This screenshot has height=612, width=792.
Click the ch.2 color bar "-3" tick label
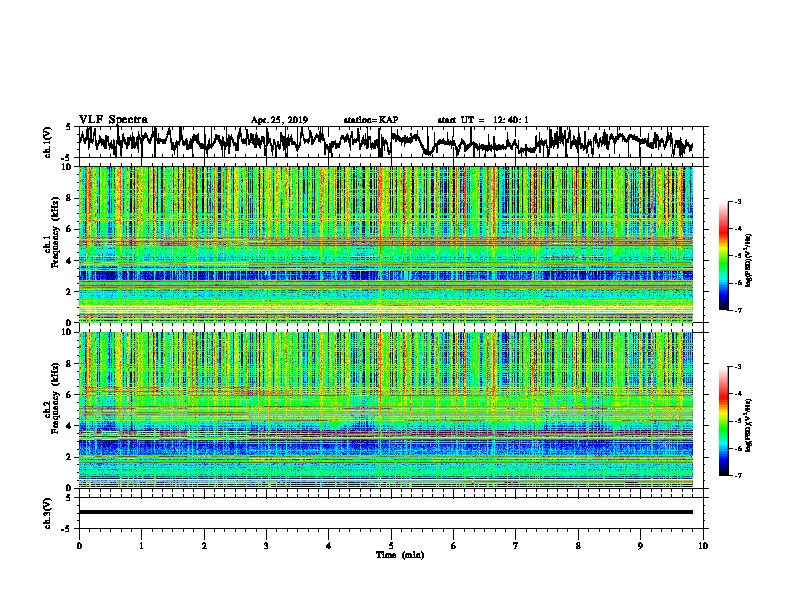738,367
